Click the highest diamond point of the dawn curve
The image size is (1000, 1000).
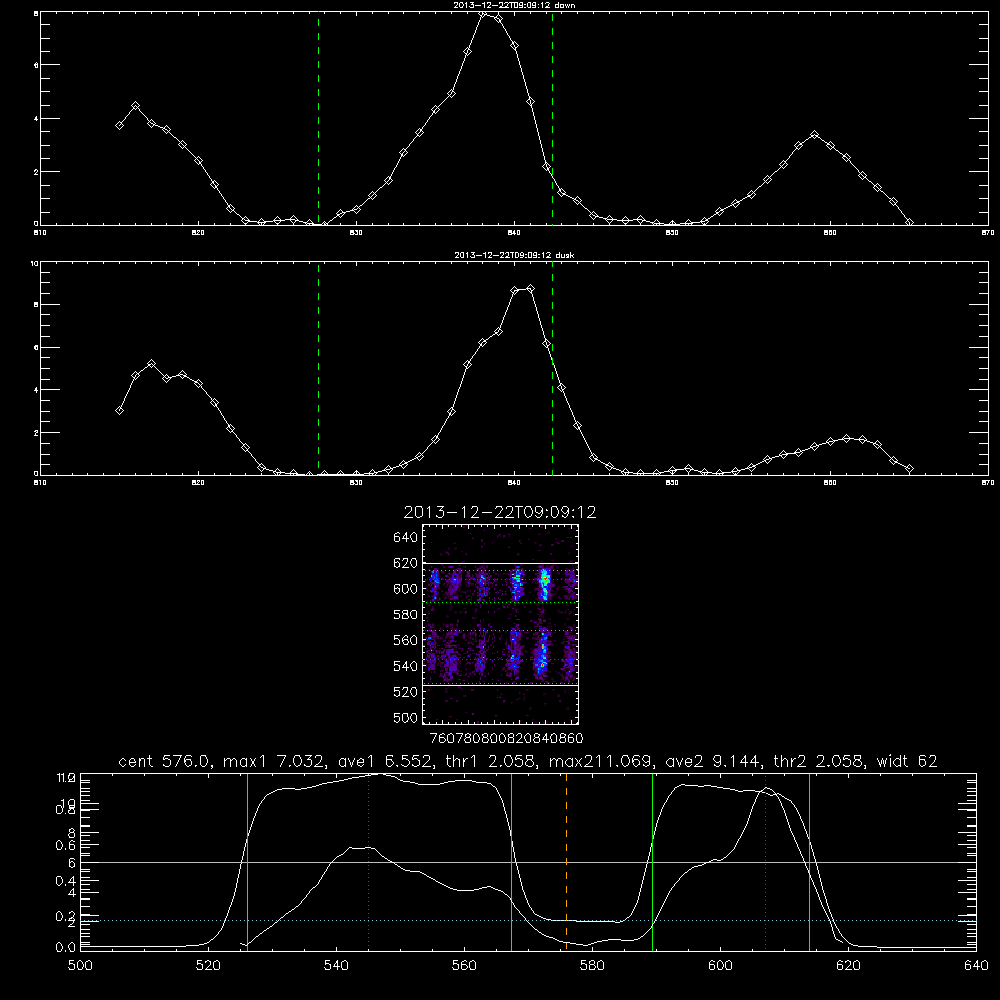(x=483, y=13)
